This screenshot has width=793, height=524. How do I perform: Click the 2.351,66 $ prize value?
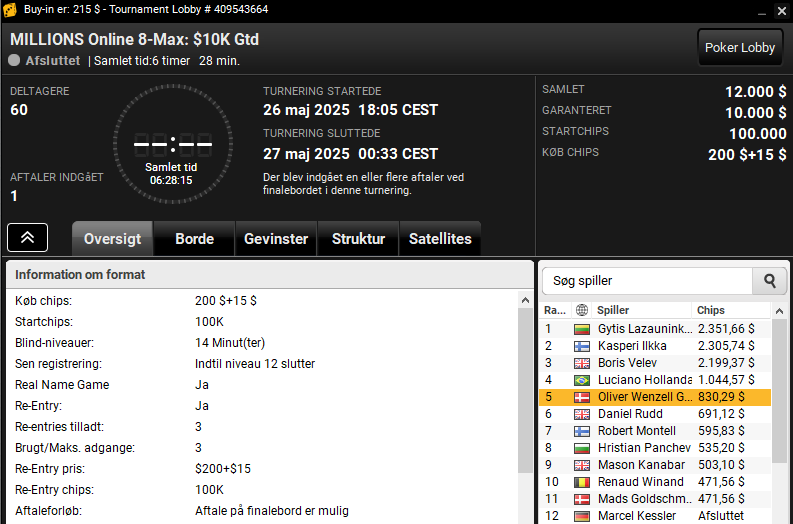point(726,329)
